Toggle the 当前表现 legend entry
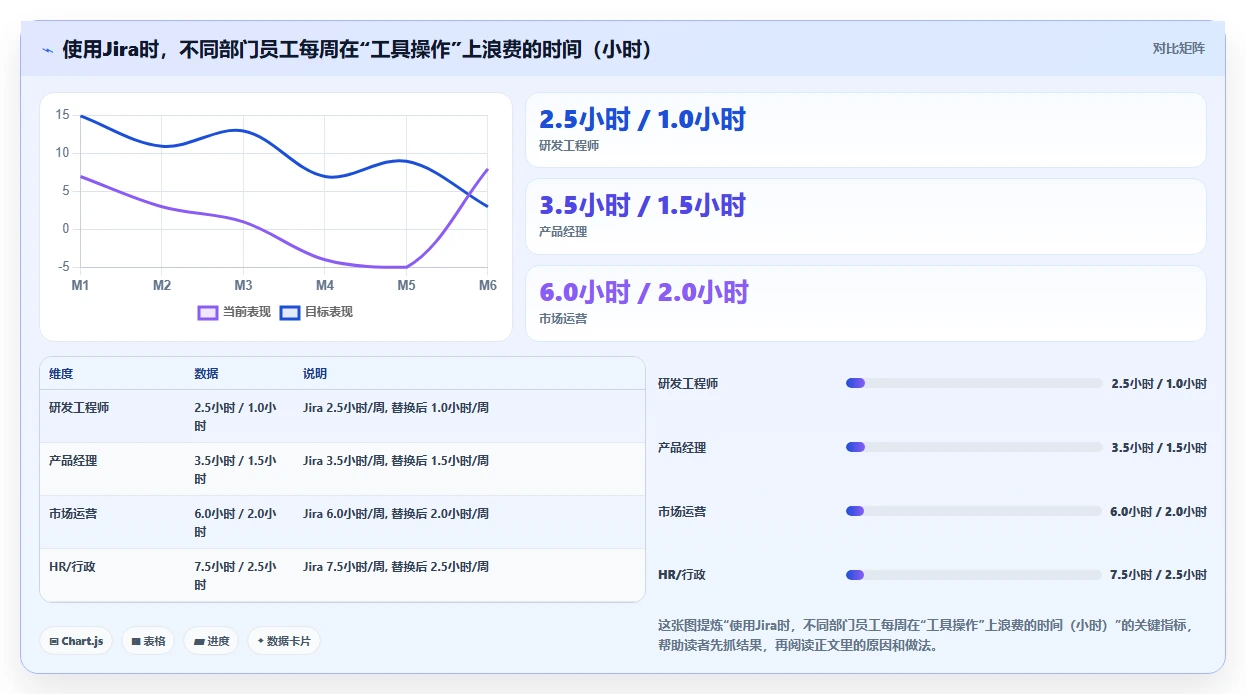 235,312
